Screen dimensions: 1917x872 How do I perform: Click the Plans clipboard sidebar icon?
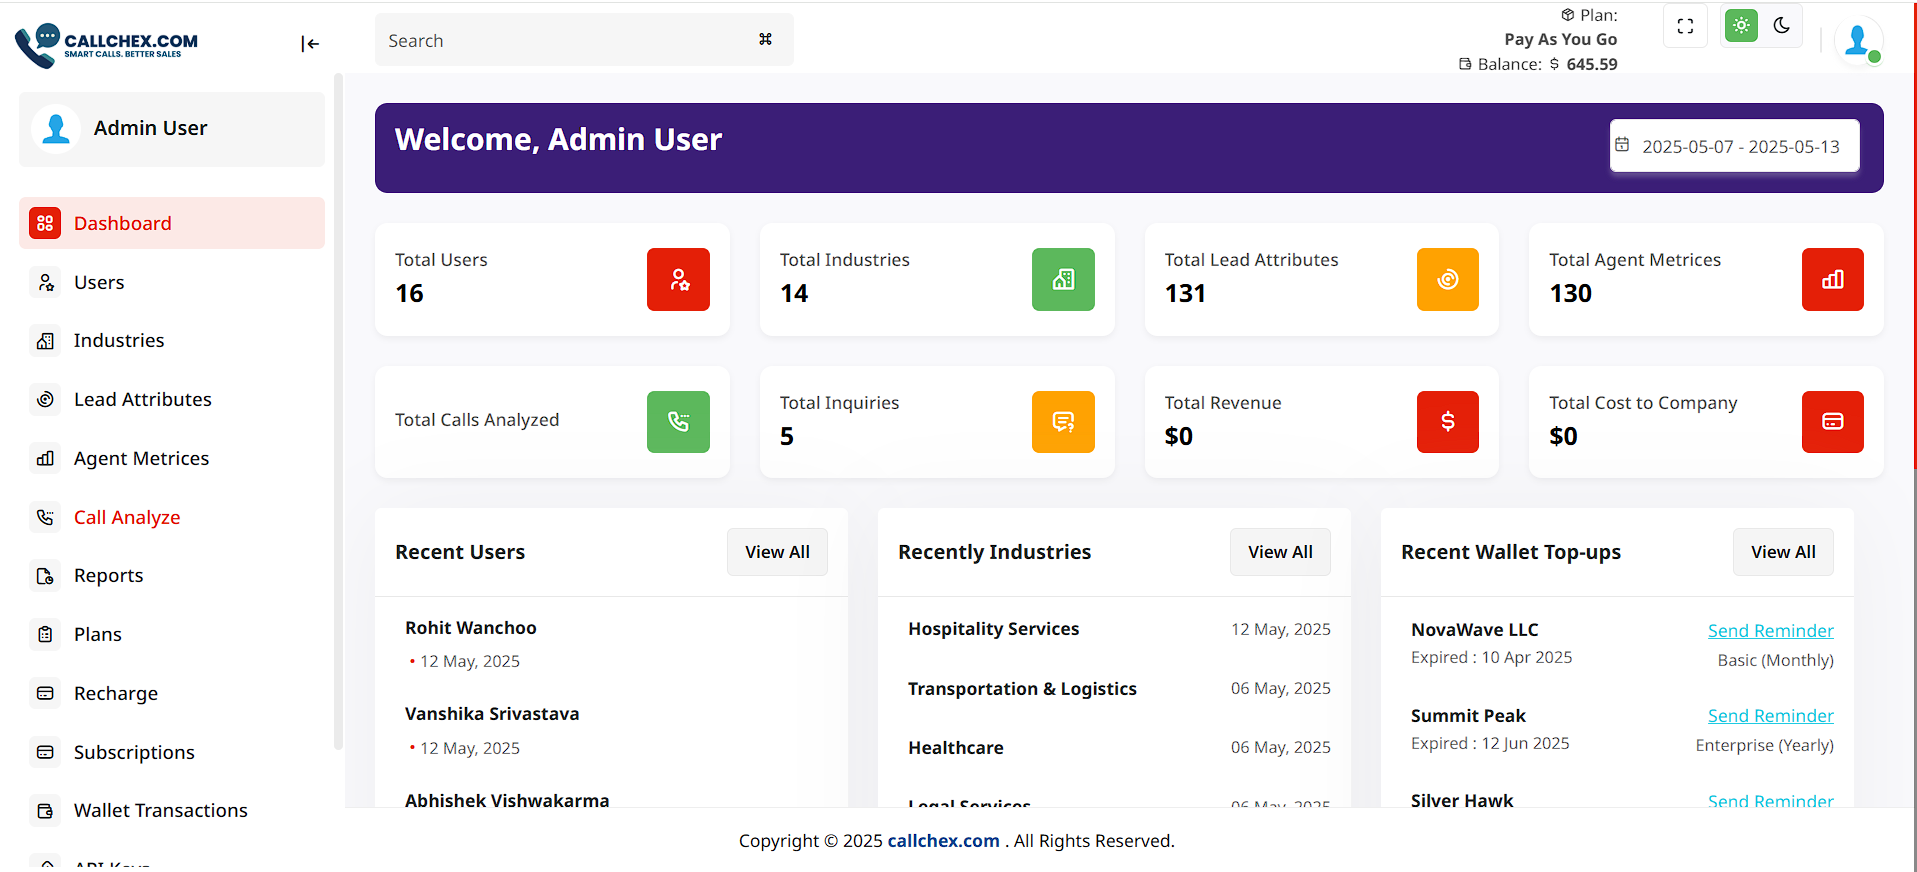pos(45,634)
